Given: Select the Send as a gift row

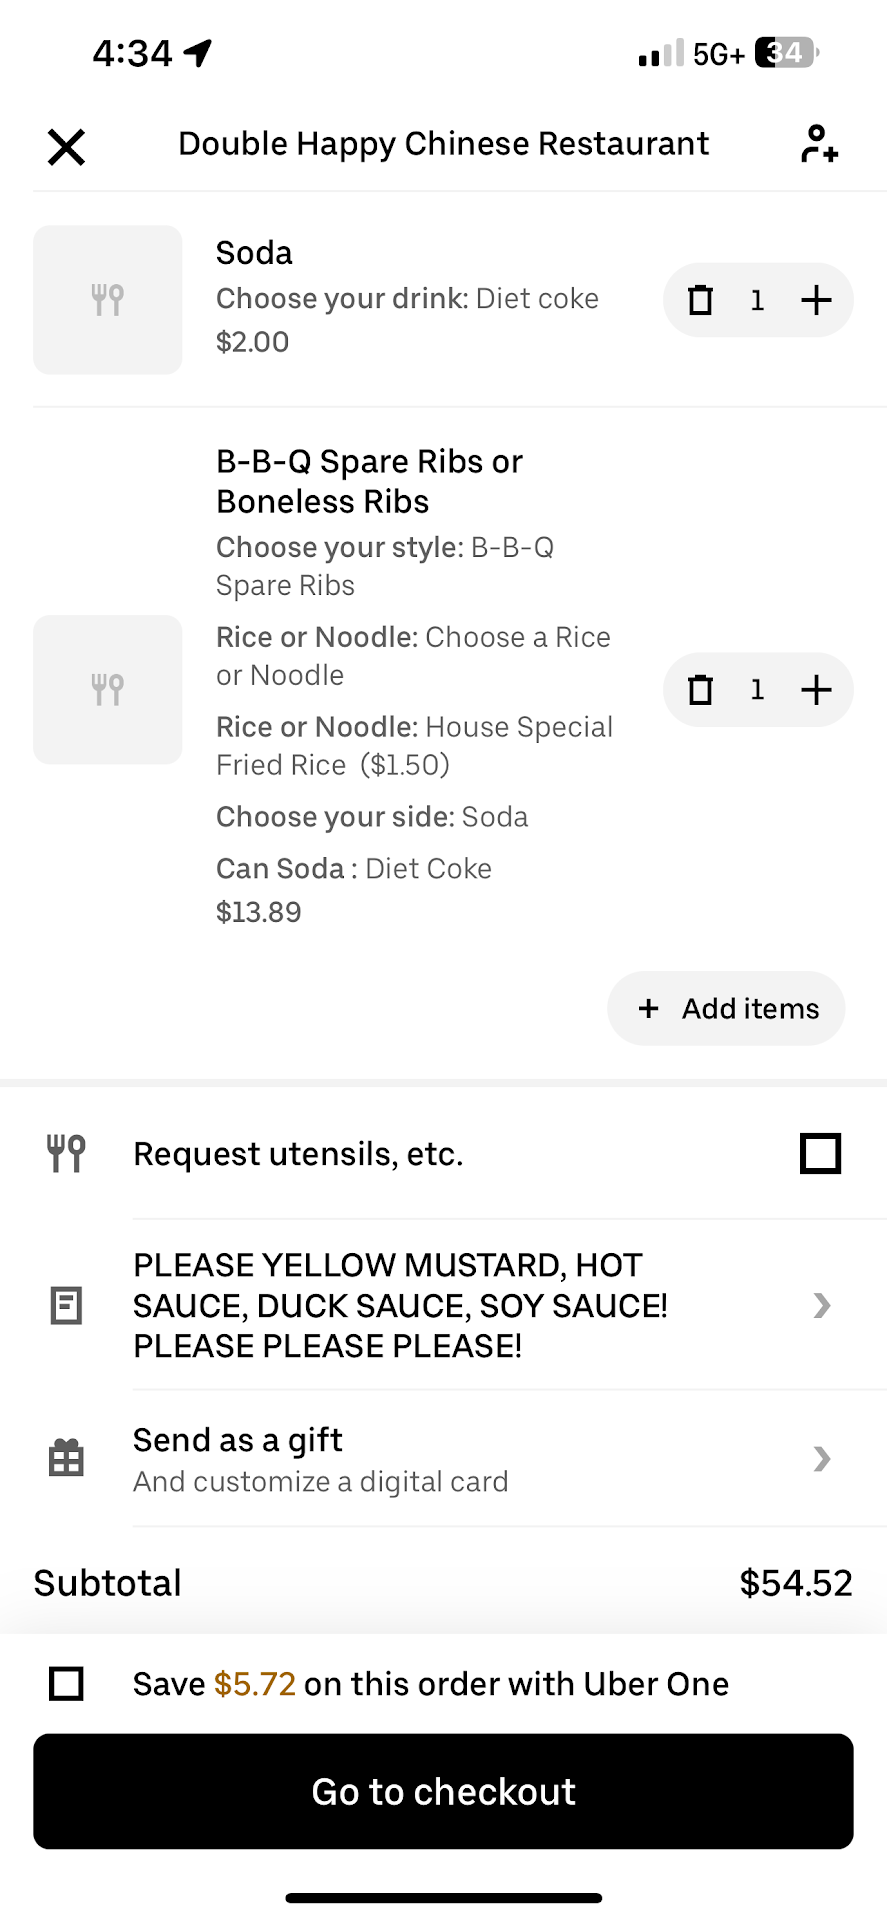Looking at the screenshot, I should [320, 1458].
